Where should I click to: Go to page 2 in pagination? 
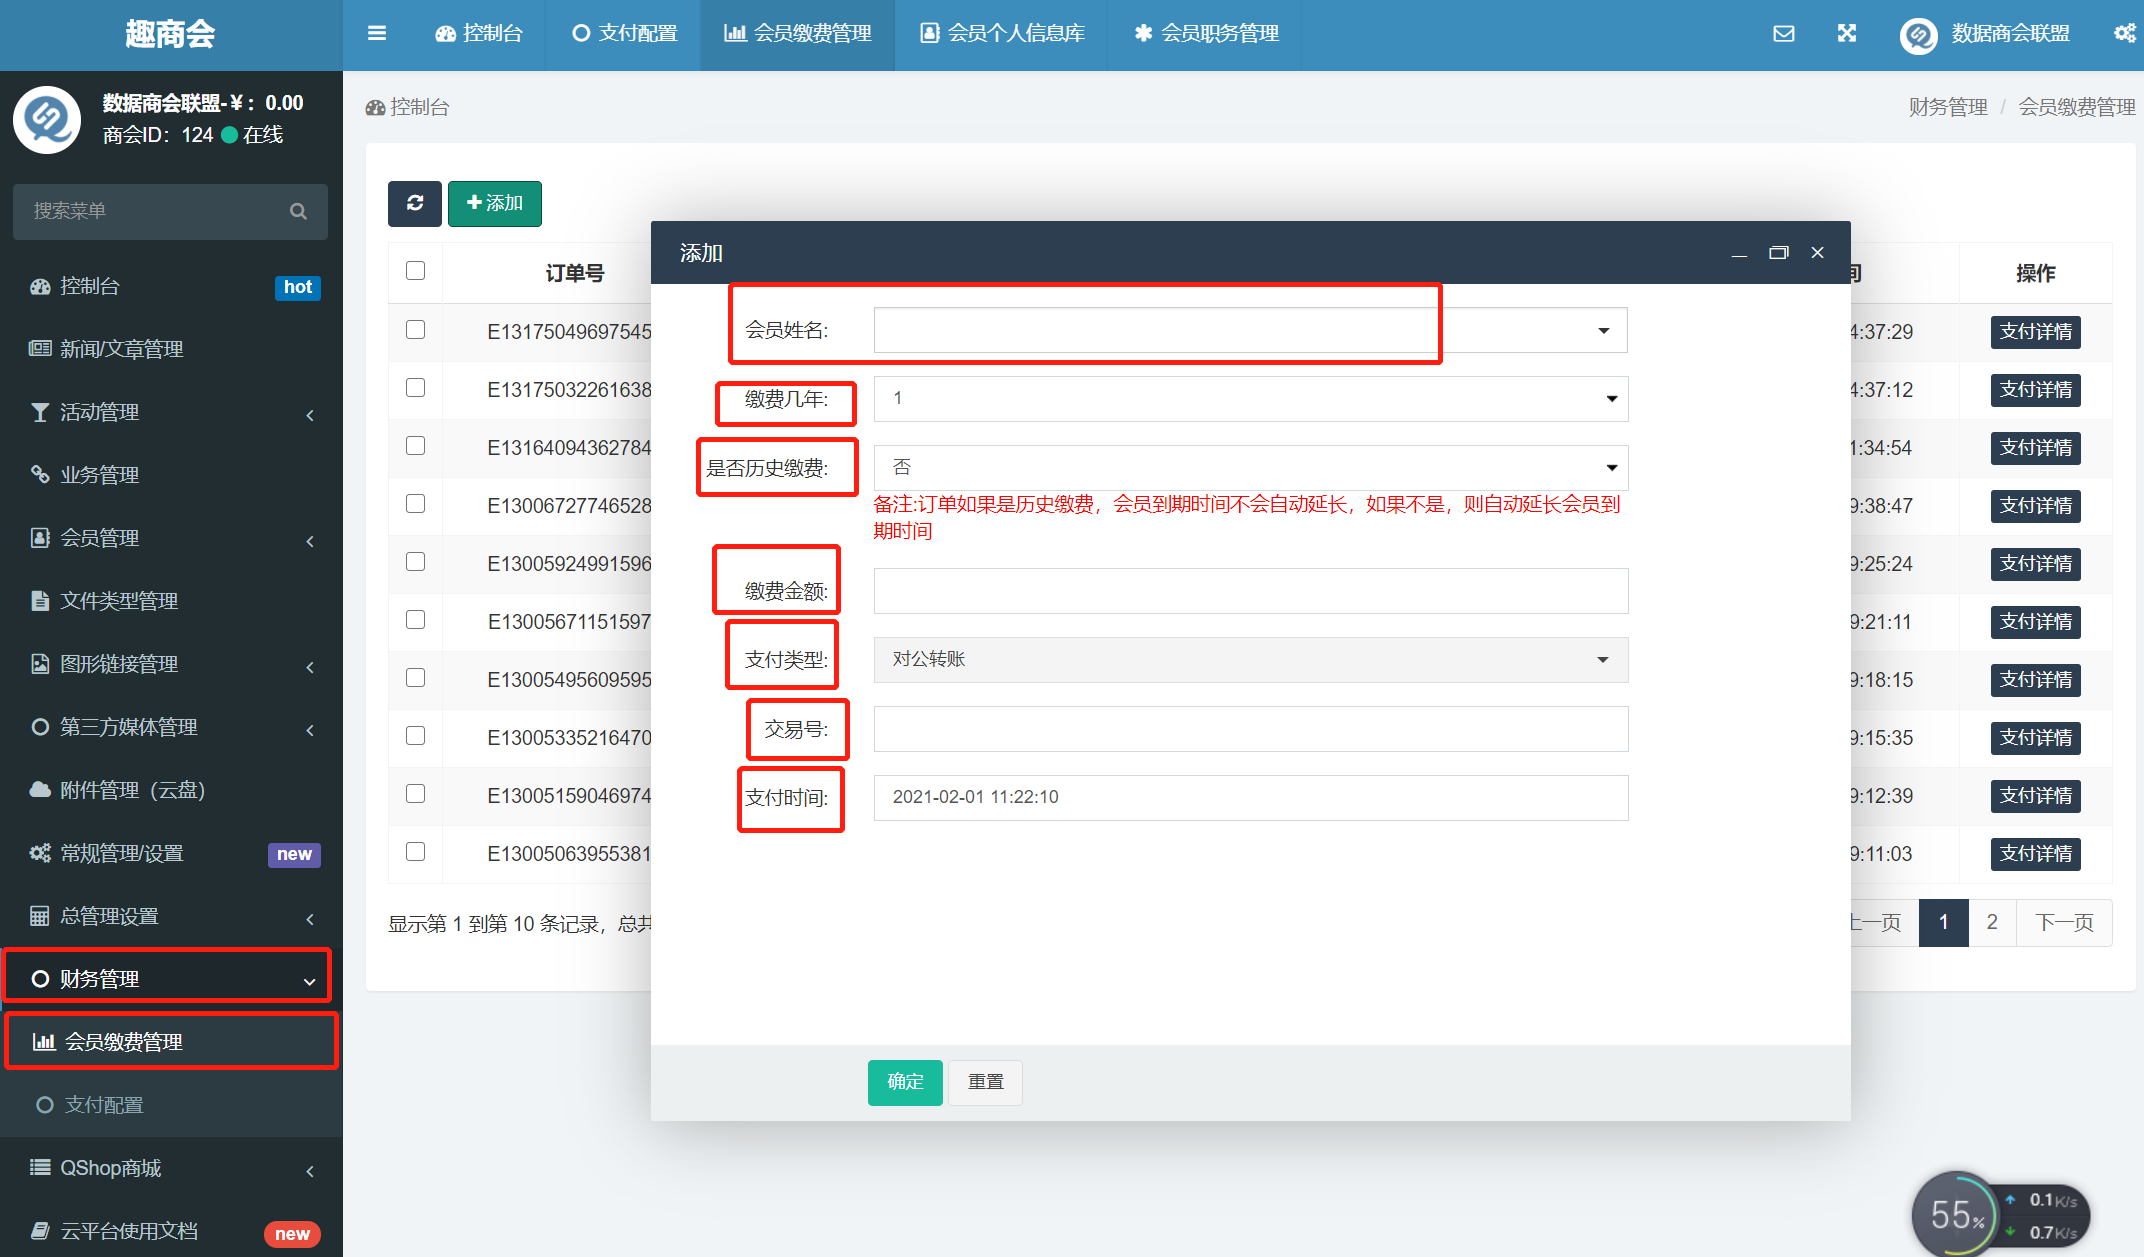pyautogui.click(x=1992, y=922)
